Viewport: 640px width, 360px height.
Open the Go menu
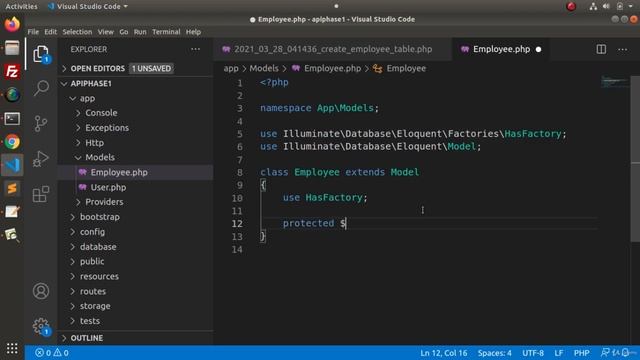pyautogui.click(x=124, y=32)
